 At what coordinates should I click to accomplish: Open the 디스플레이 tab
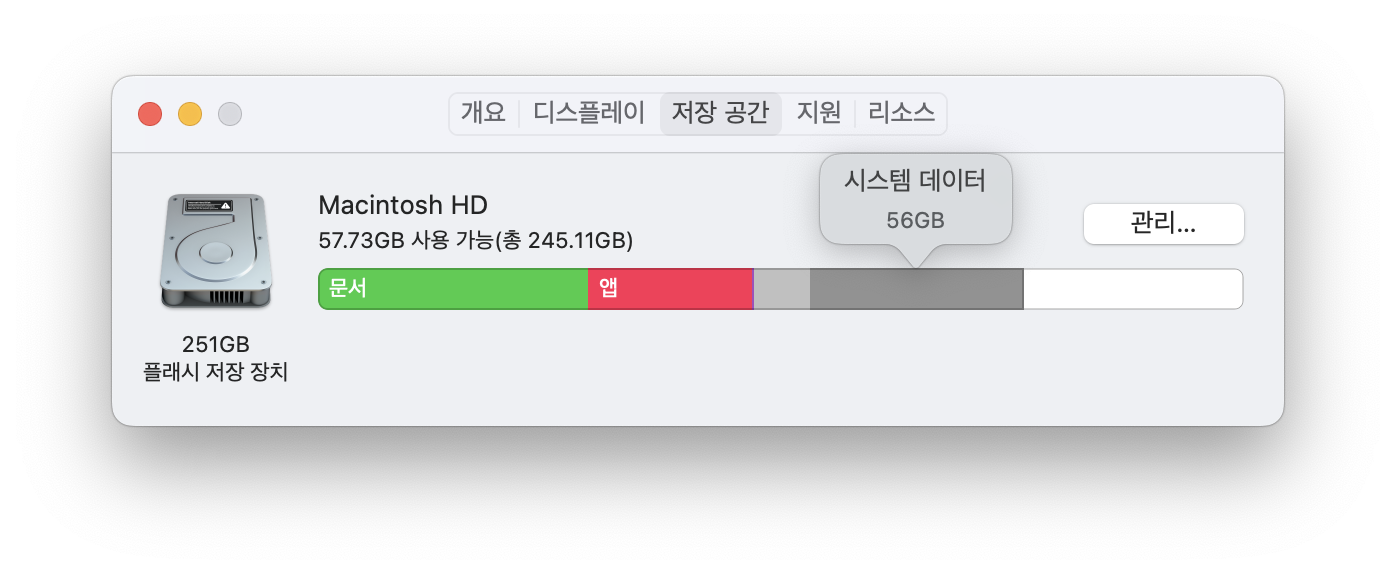[x=589, y=113]
